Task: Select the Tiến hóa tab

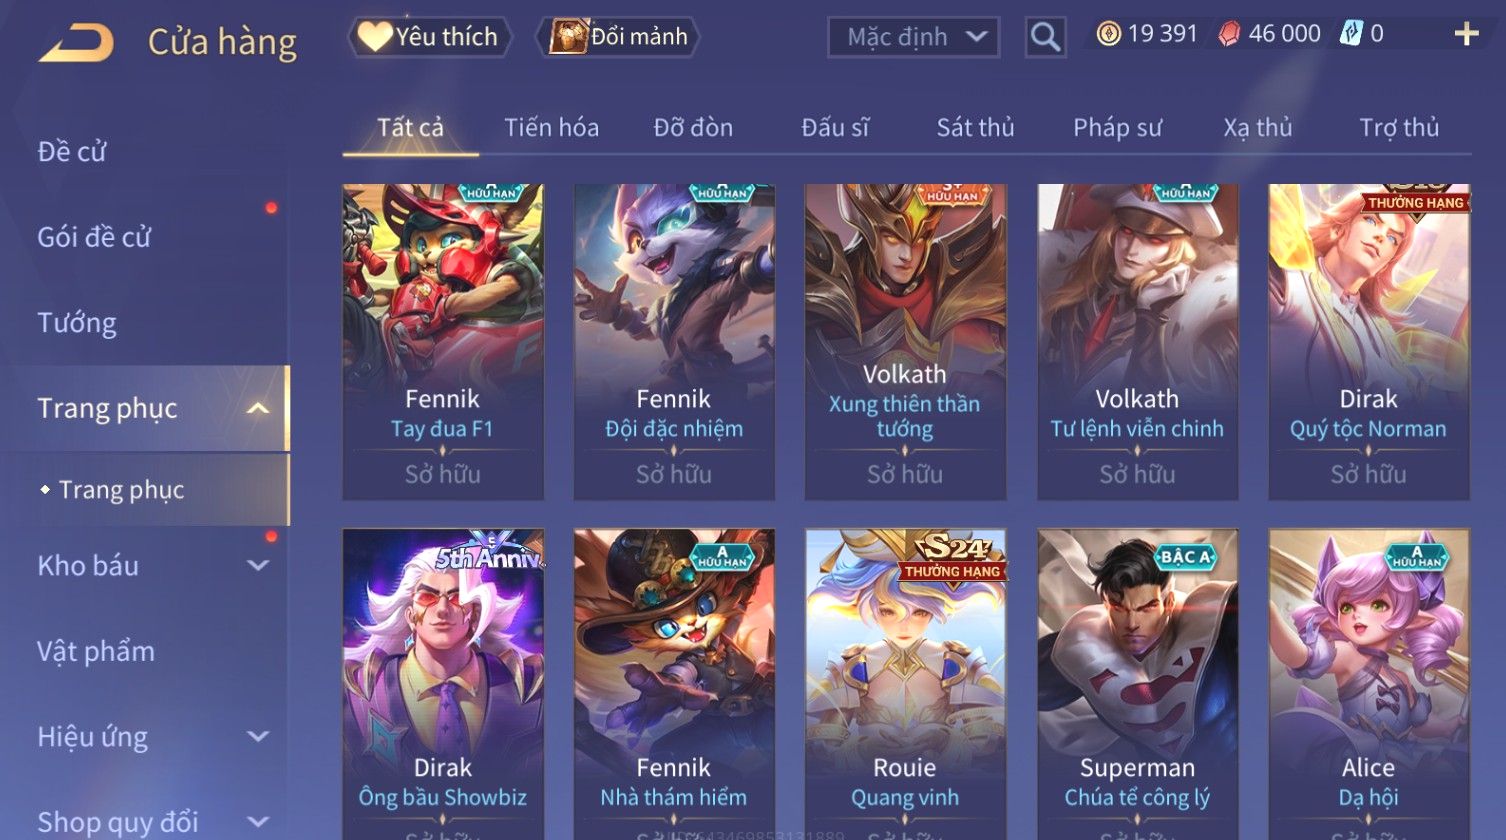Action: coord(551,127)
